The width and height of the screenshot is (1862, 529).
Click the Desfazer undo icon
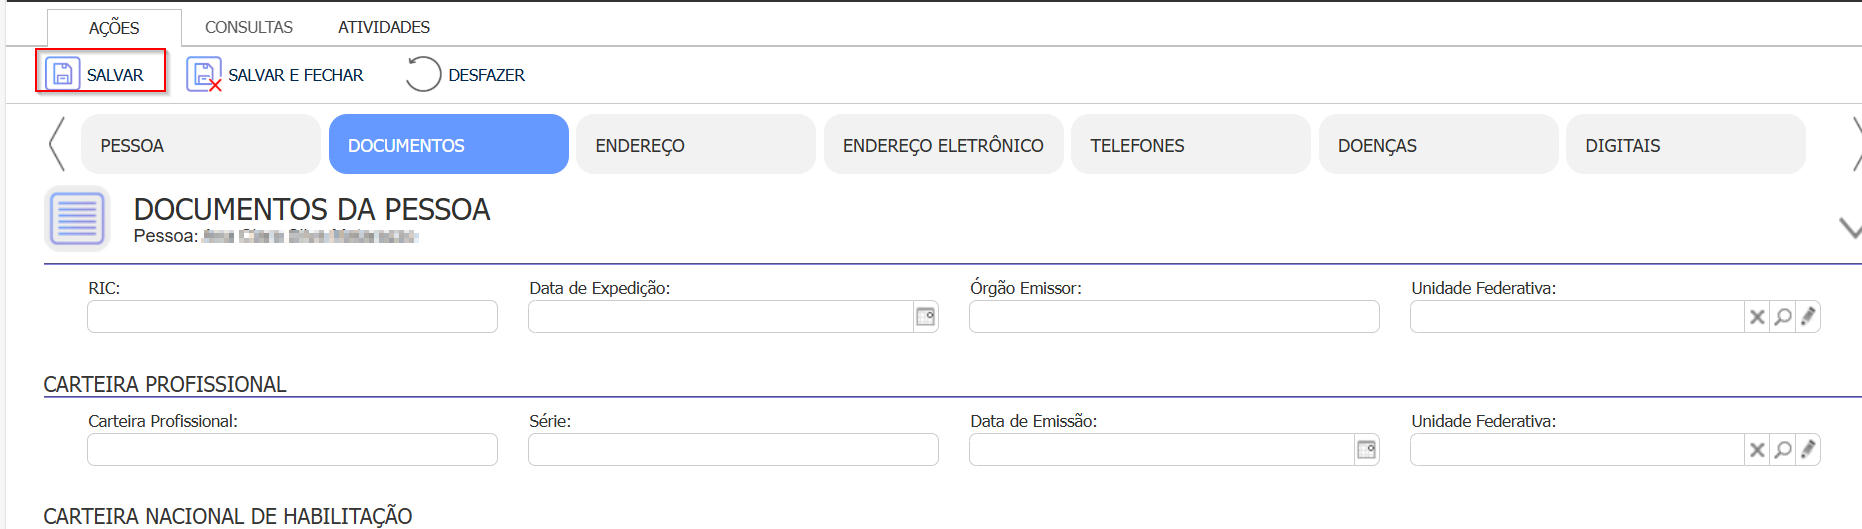[x=423, y=74]
